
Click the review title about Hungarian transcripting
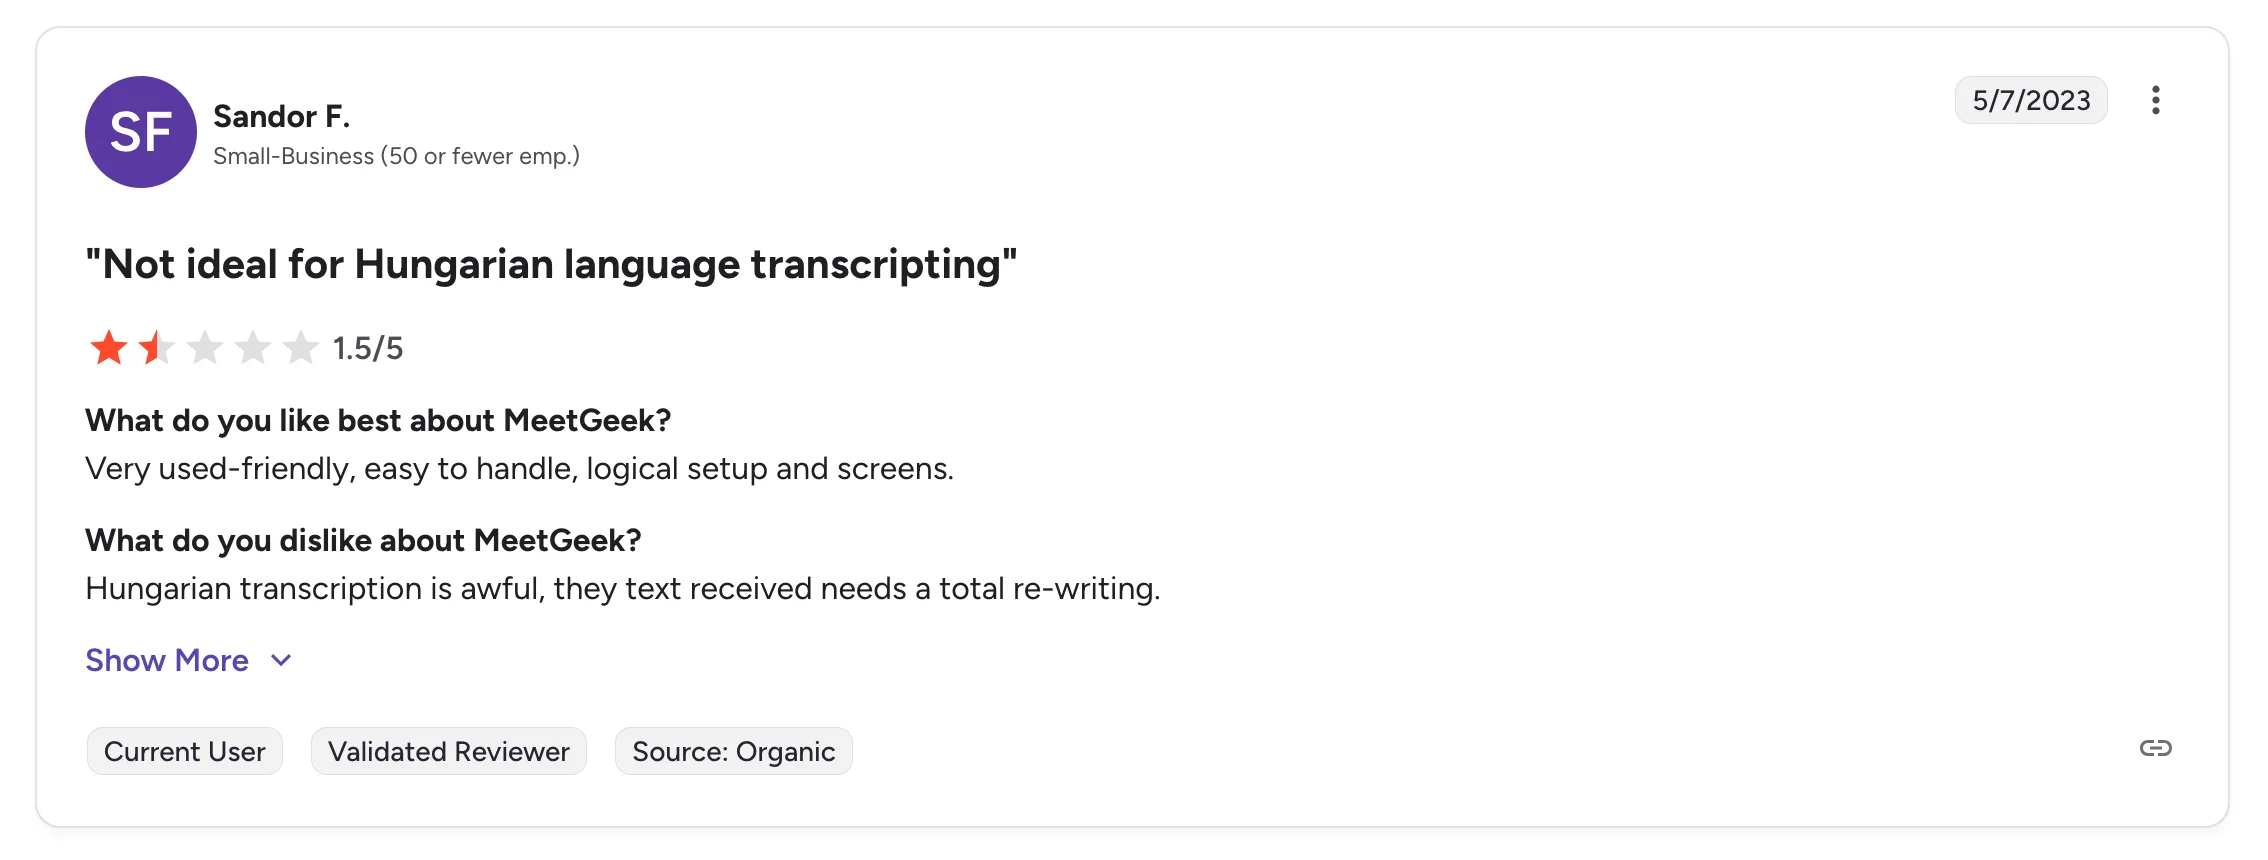click(551, 263)
